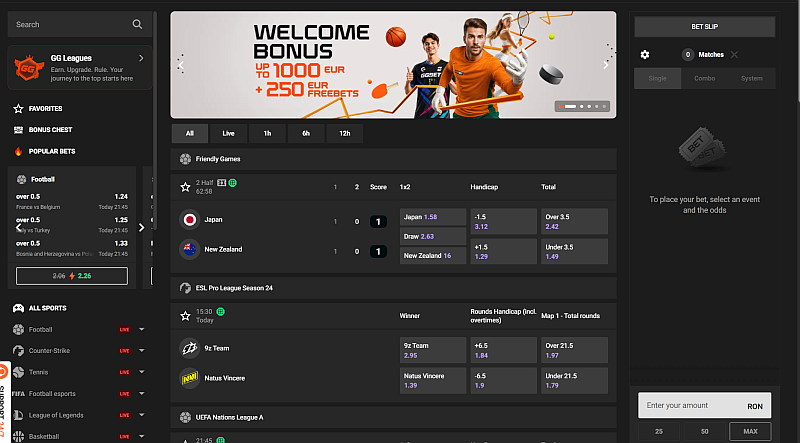
Task: Switch bet slip to Combo tab
Action: coord(705,78)
